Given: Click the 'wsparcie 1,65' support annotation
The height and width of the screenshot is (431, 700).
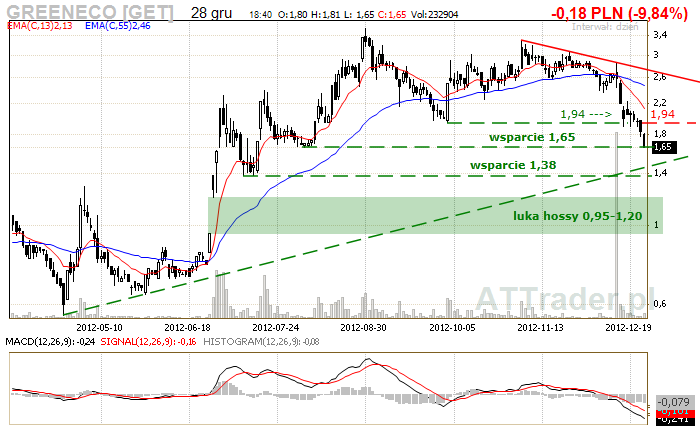Looking at the screenshot, I should point(532,137).
